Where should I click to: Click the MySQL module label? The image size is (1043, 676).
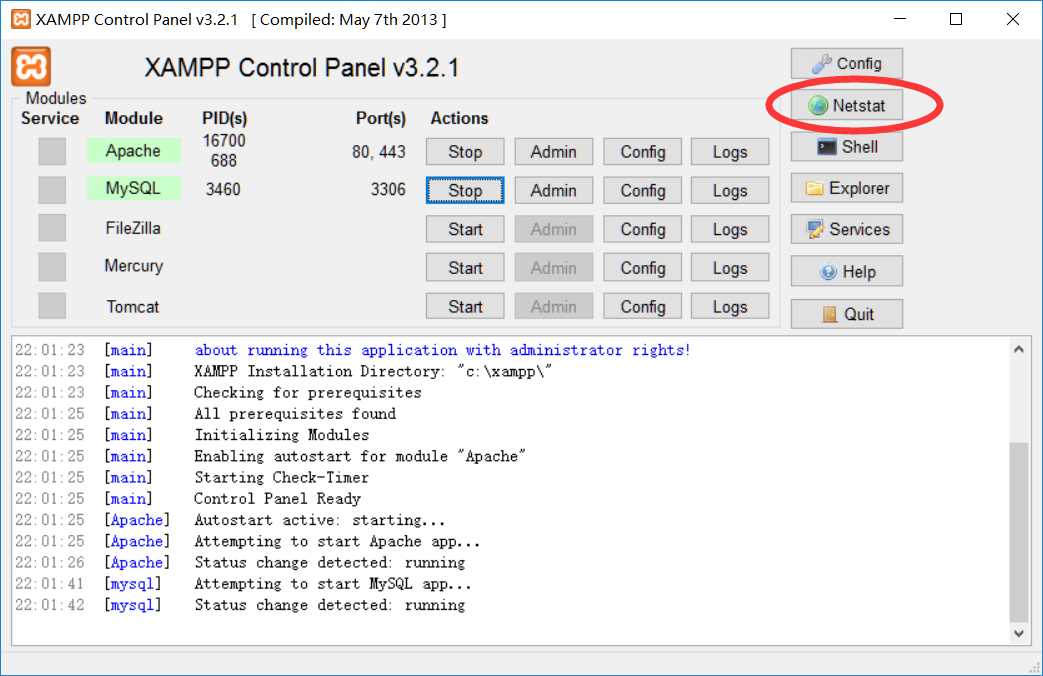tap(134, 188)
